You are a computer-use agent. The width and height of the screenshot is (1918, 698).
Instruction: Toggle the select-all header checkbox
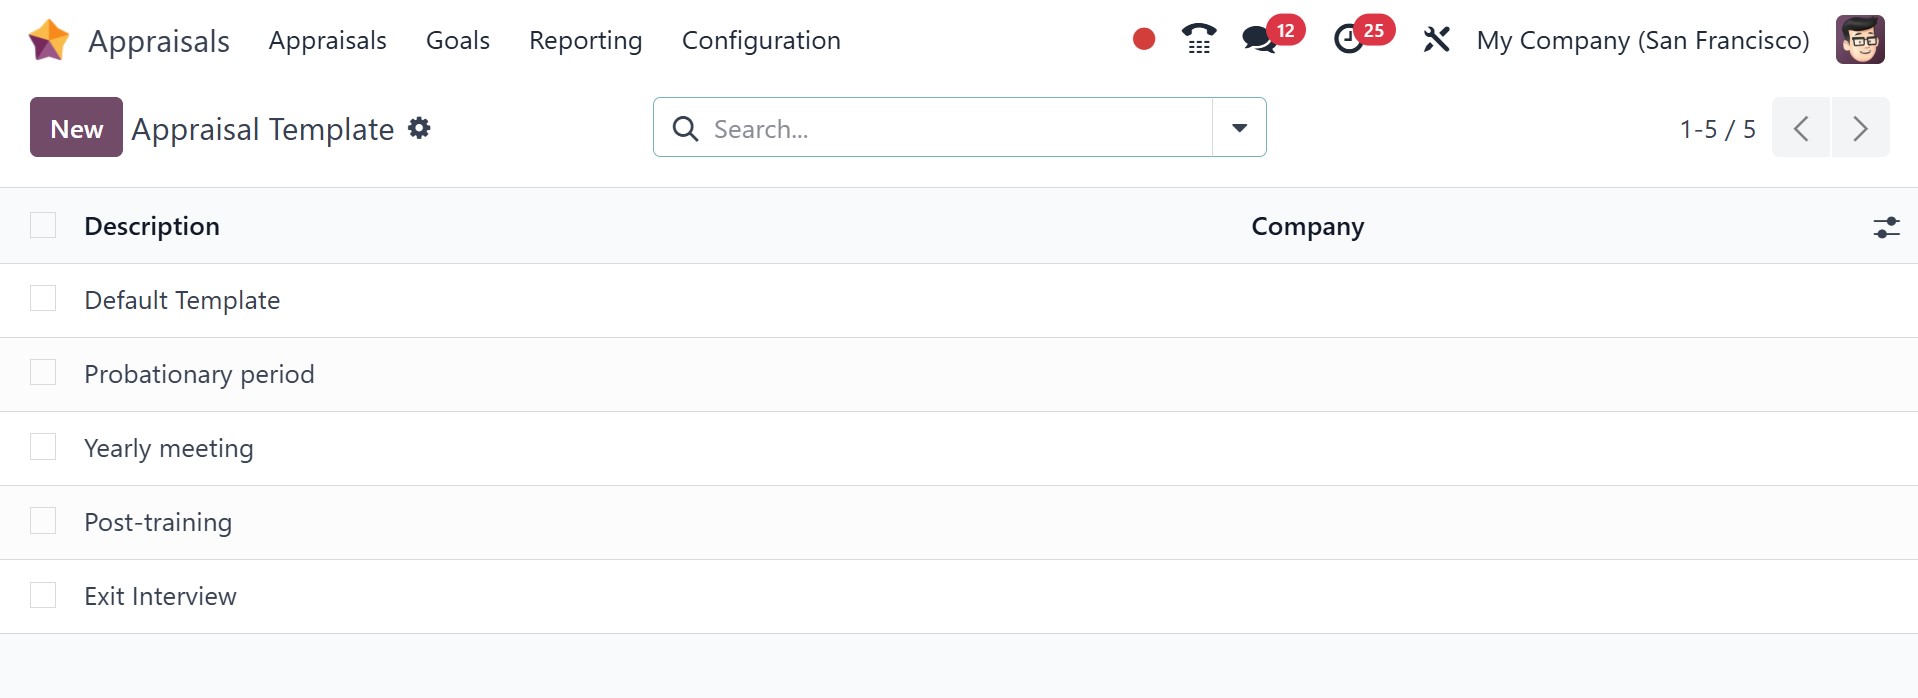tap(43, 225)
